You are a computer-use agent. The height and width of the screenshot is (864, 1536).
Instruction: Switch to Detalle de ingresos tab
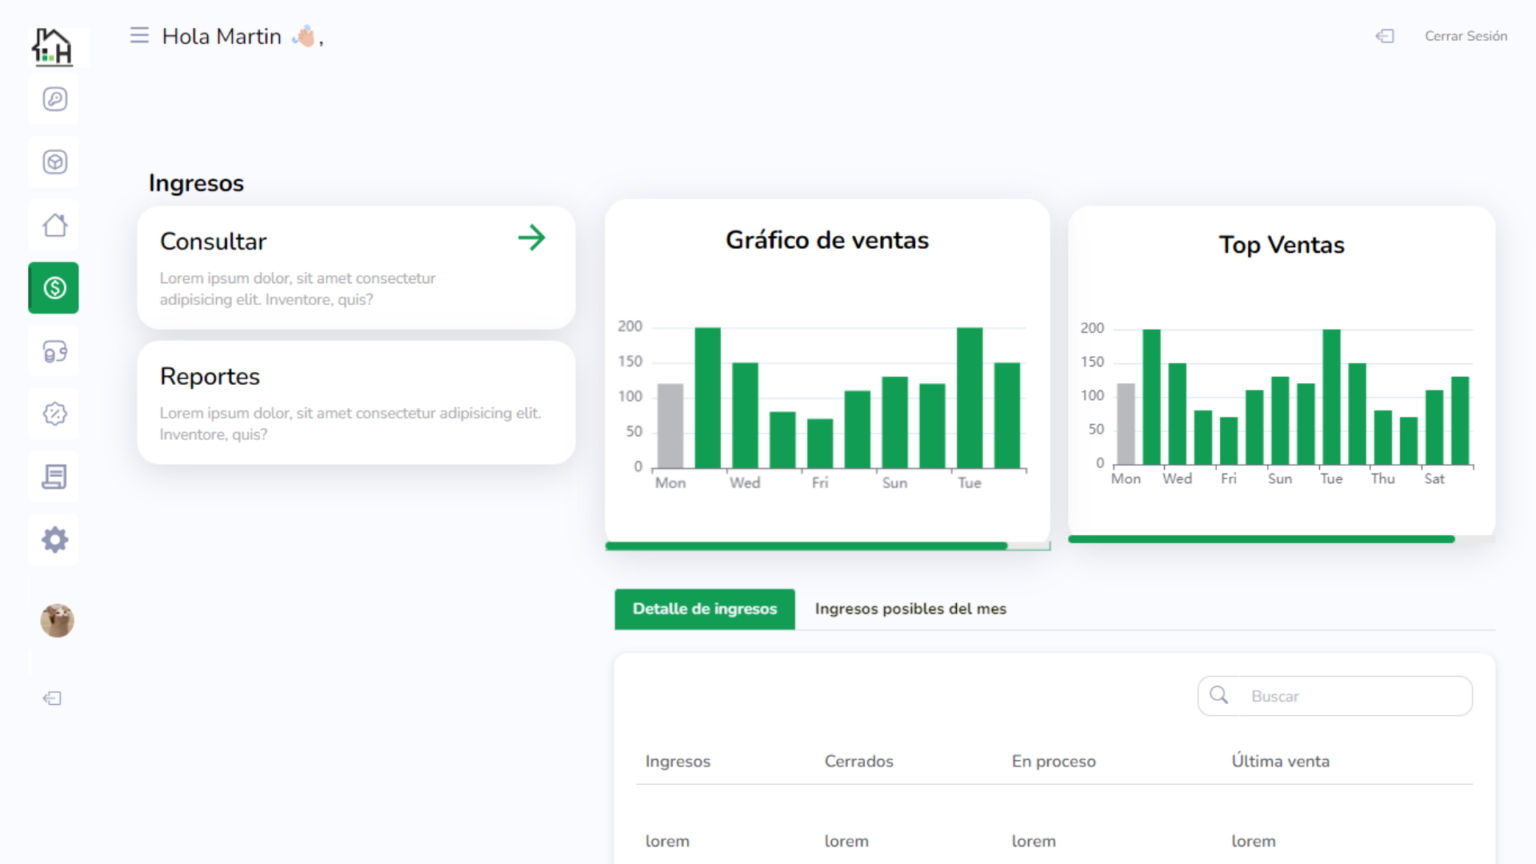704,609
